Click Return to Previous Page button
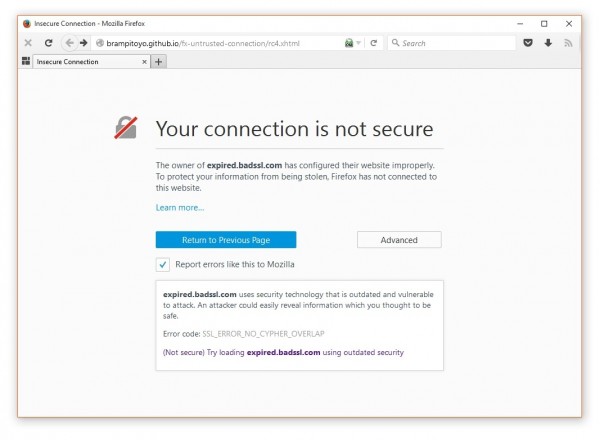600x440 pixels. (226, 240)
